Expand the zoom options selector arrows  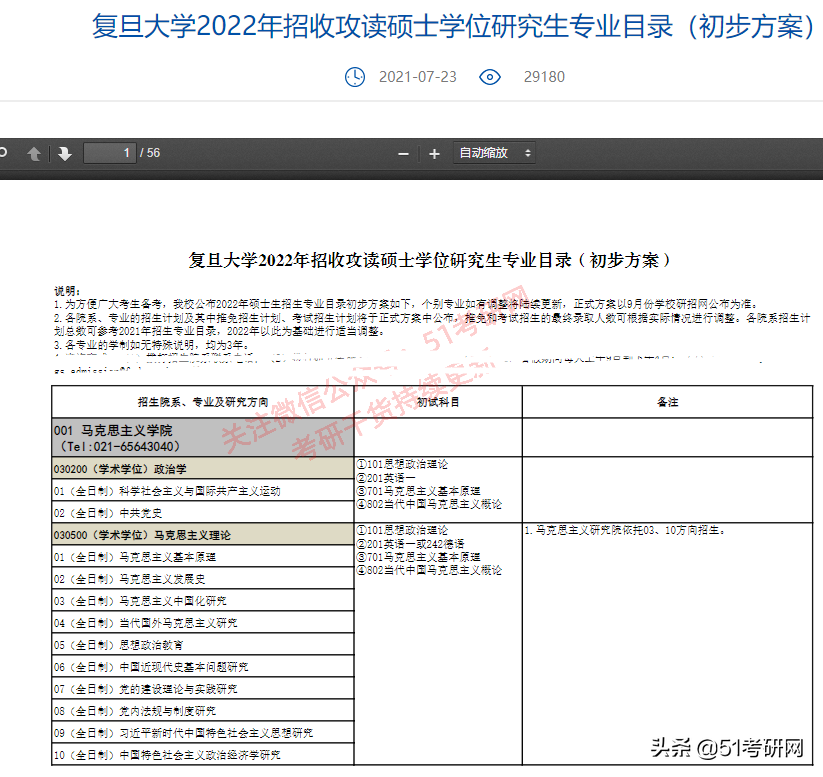[x=527, y=153]
